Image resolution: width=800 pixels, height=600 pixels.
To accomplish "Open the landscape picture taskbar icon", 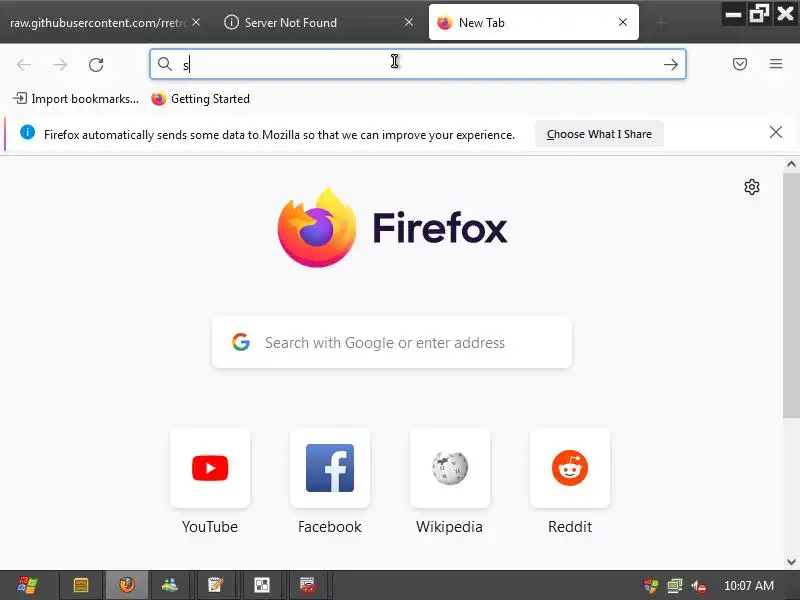I will pos(169,585).
